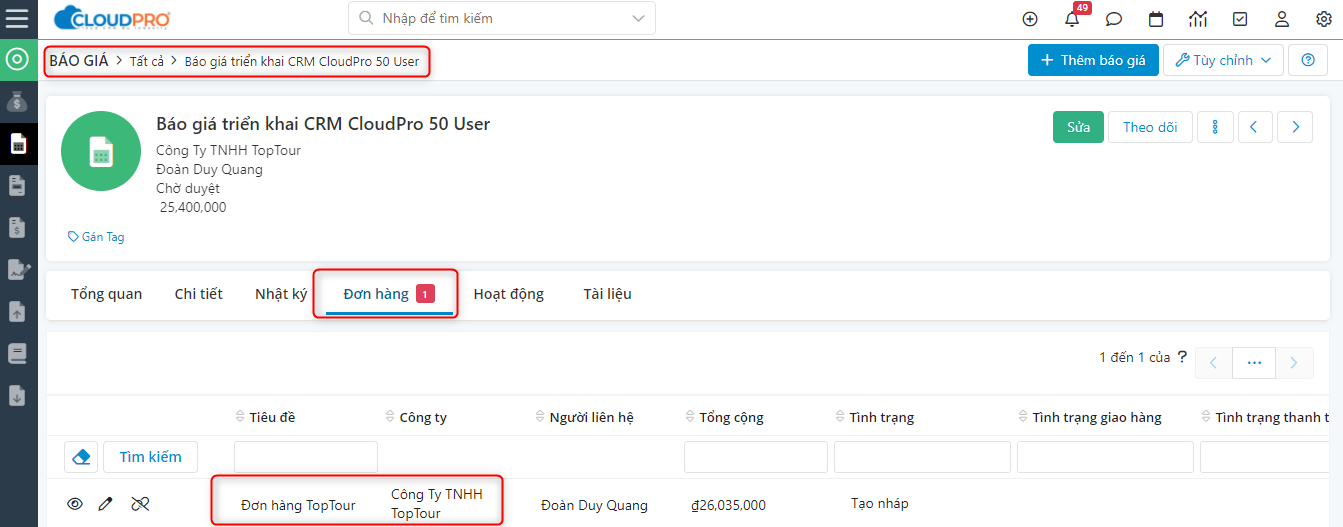This screenshot has height=527, width=1343.
Task: Click BÁO GIÁ breadcrumb link
Action: (x=78, y=61)
